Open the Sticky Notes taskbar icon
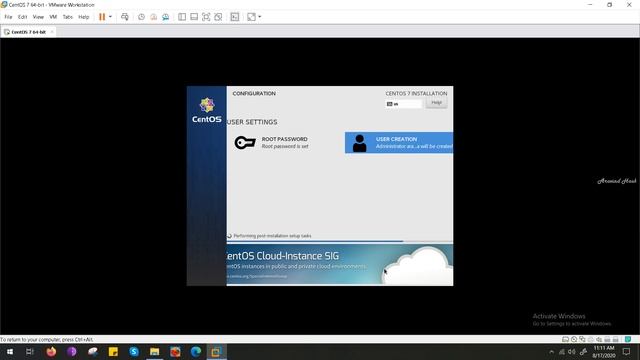The image size is (640, 360). 113,351
